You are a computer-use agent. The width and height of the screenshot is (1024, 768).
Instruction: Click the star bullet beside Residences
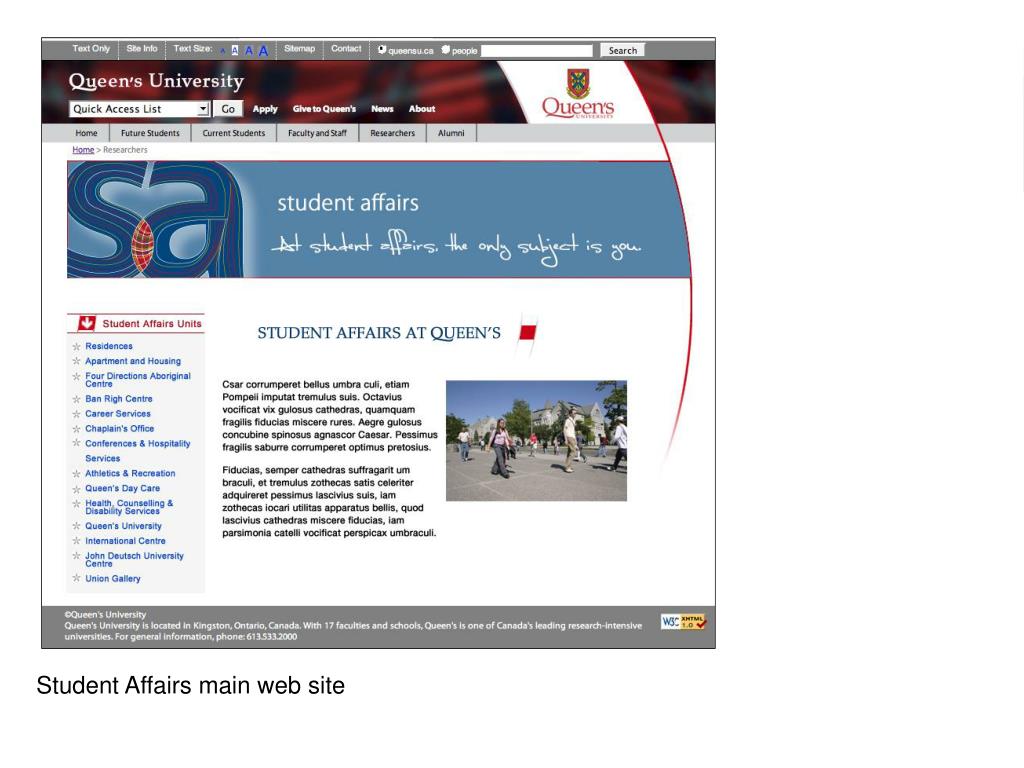pos(76,346)
